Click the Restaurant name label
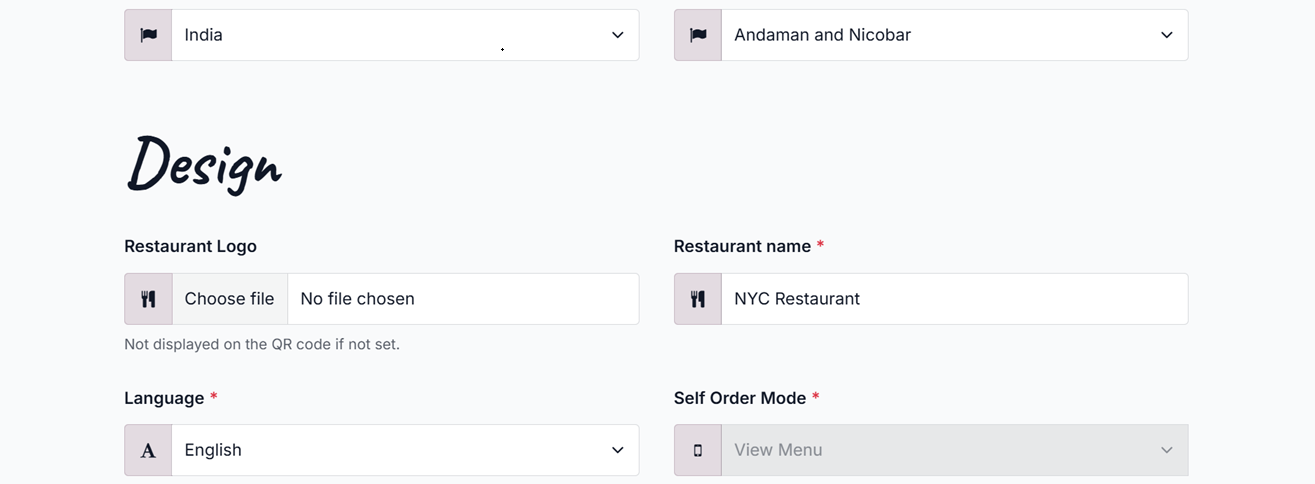Image resolution: width=1315 pixels, height=484 pixels. point(742,246)
